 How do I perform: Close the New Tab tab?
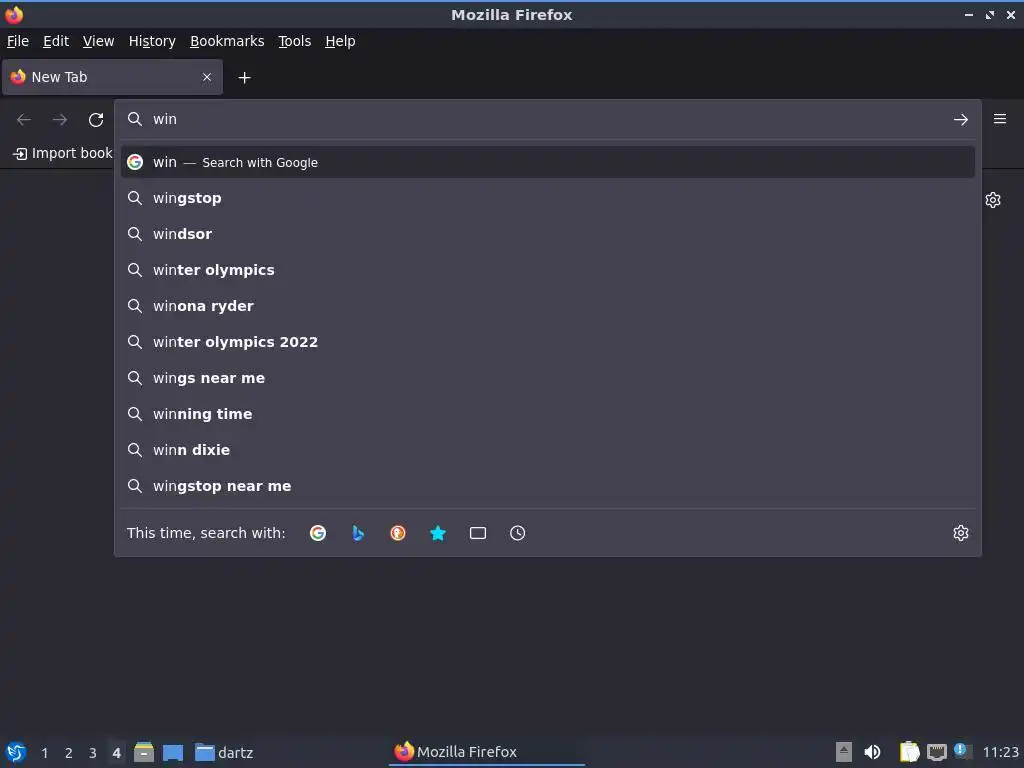(207, 77)
